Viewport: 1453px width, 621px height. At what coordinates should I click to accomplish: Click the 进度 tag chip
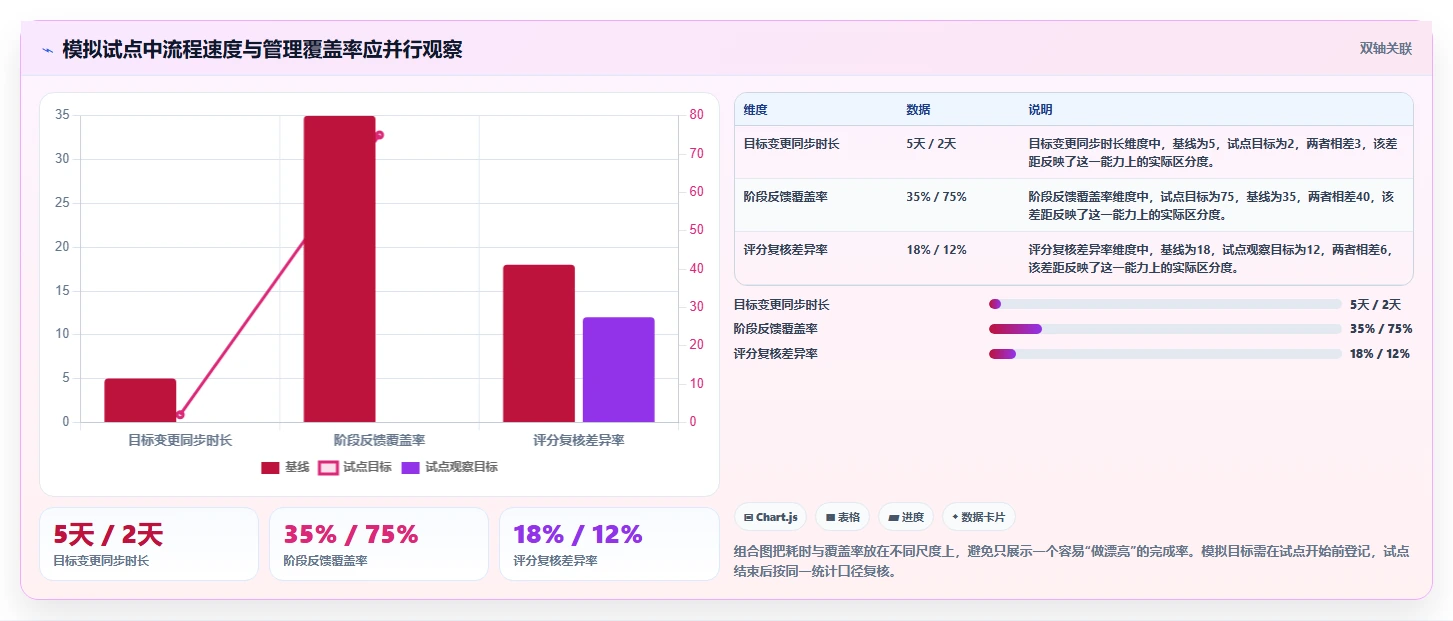(x=906, y=517)
